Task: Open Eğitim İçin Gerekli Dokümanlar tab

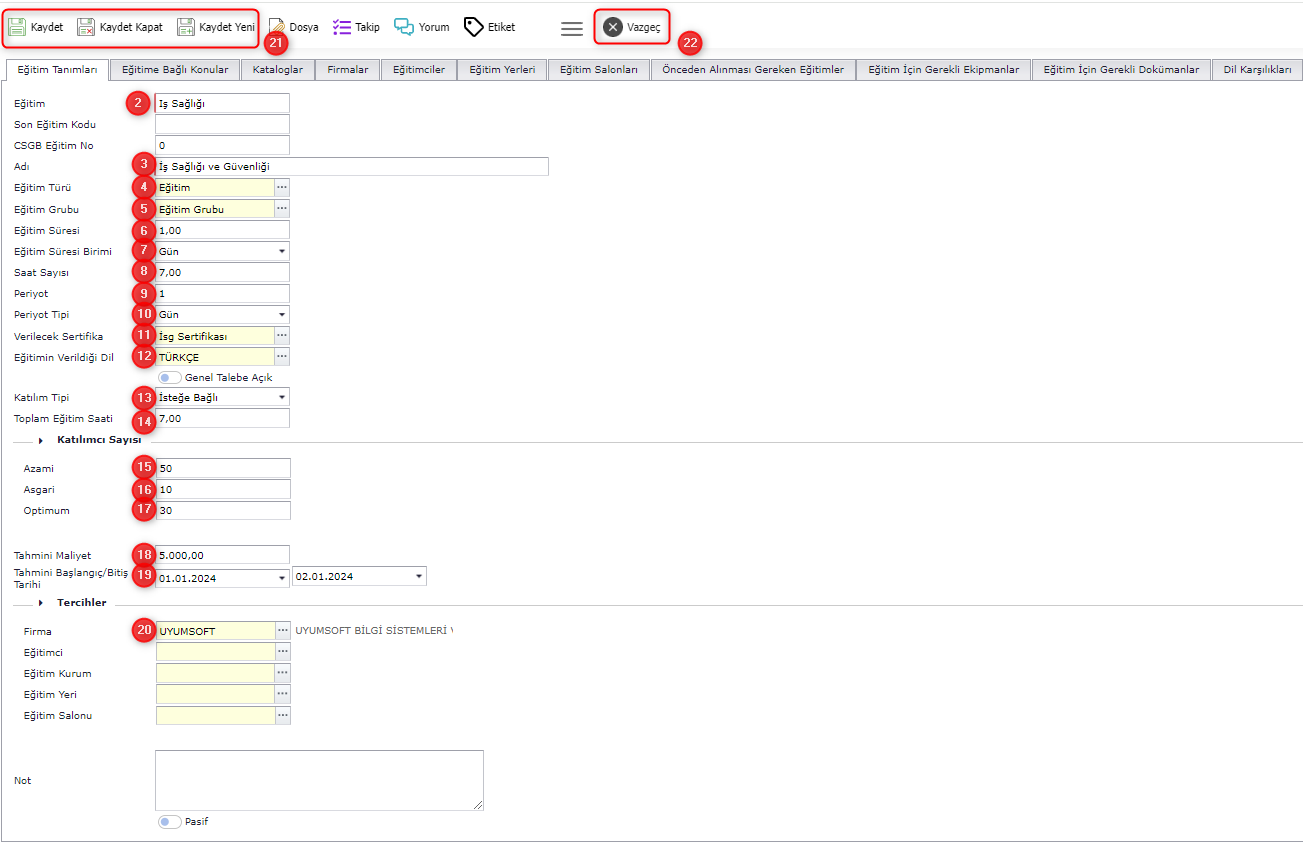Action: point(1121,70)
